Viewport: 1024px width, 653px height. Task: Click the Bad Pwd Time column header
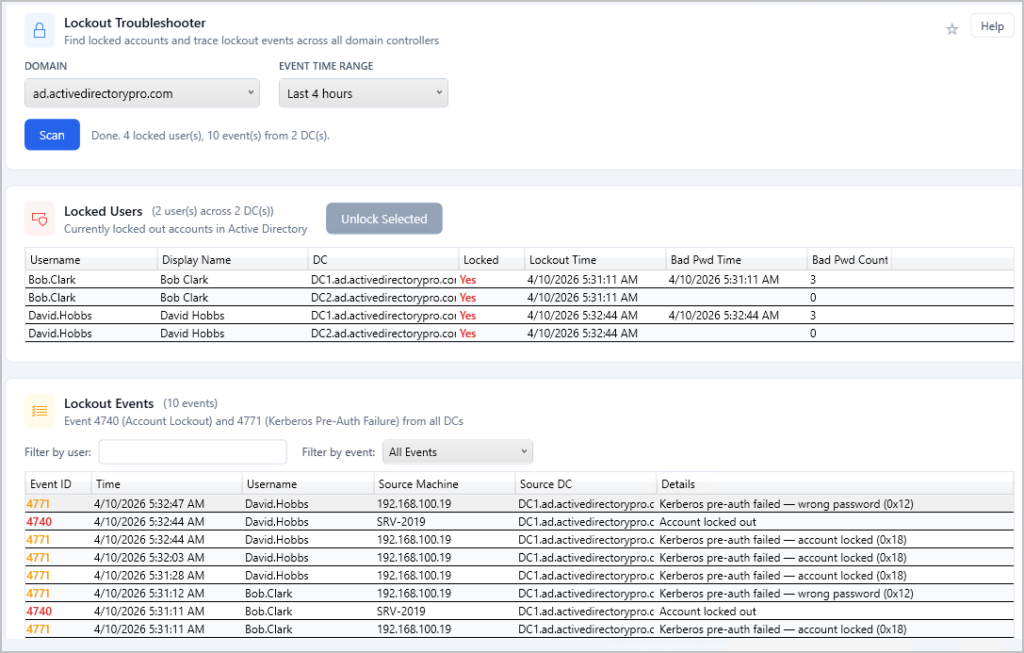(x=736, y=260)
